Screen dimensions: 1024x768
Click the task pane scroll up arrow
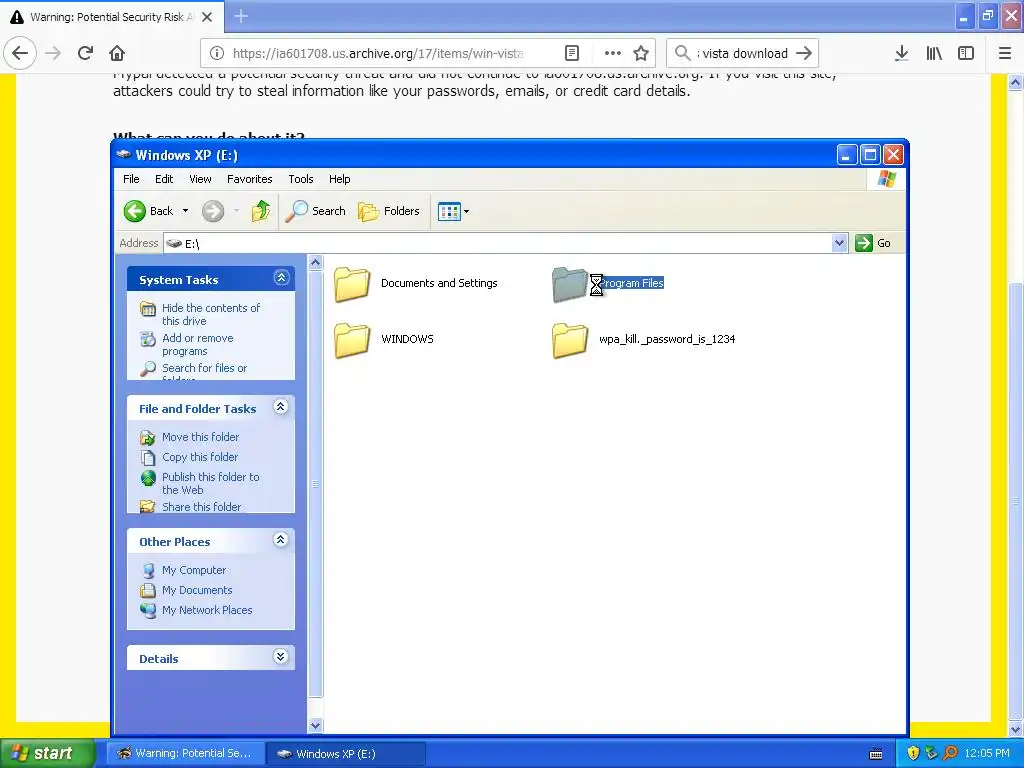pos(315,263)
